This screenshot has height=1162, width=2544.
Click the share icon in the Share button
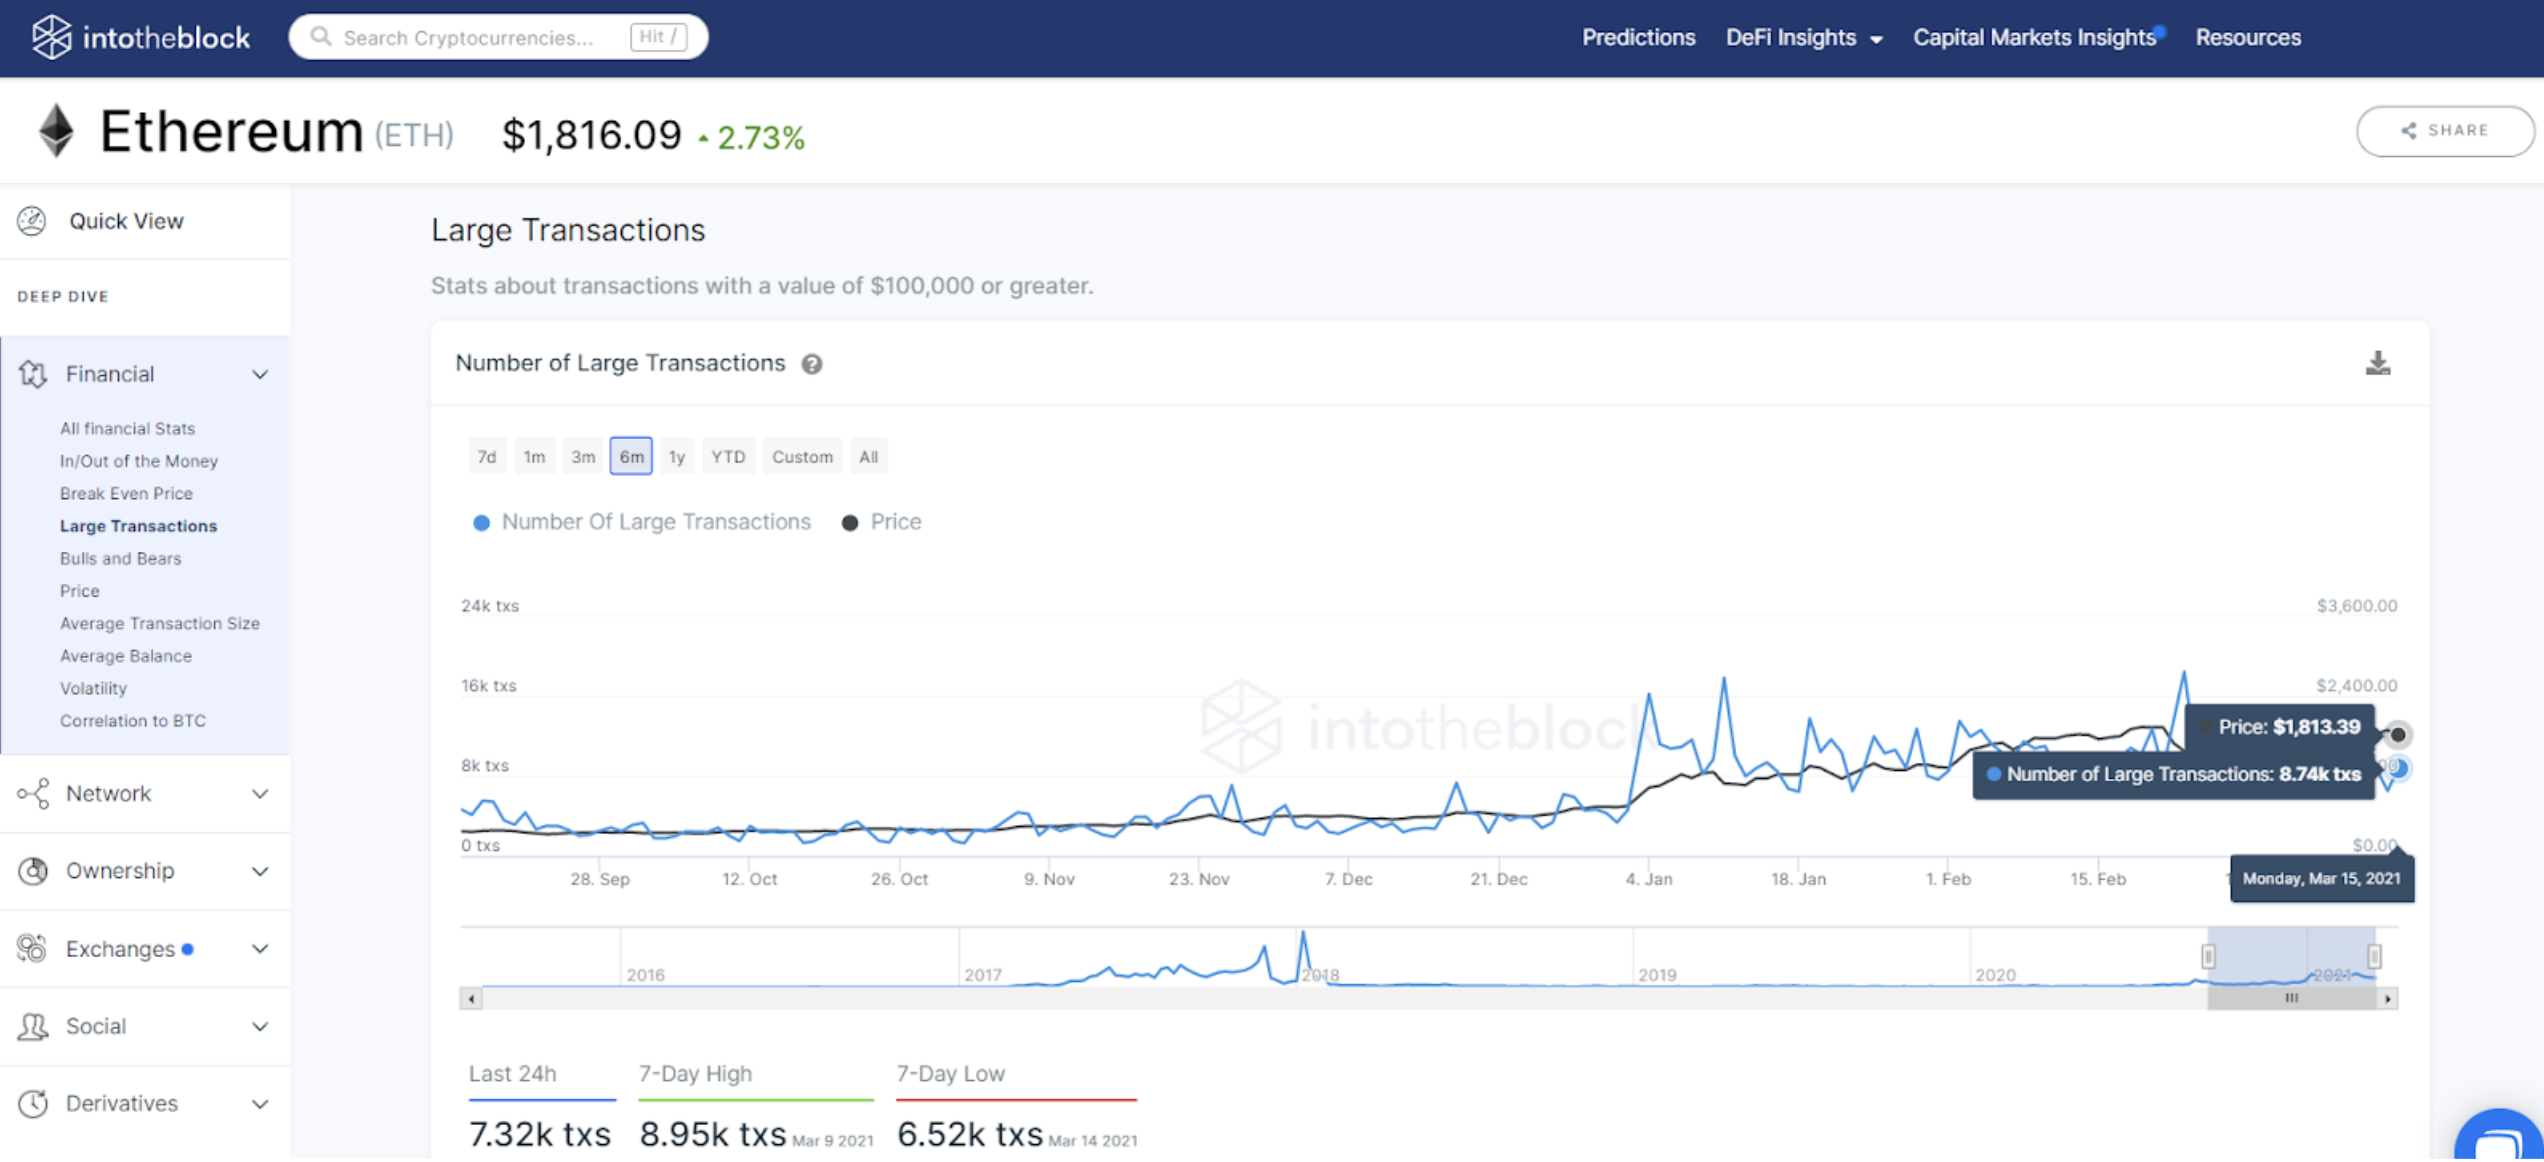(x=2409, y=131)
